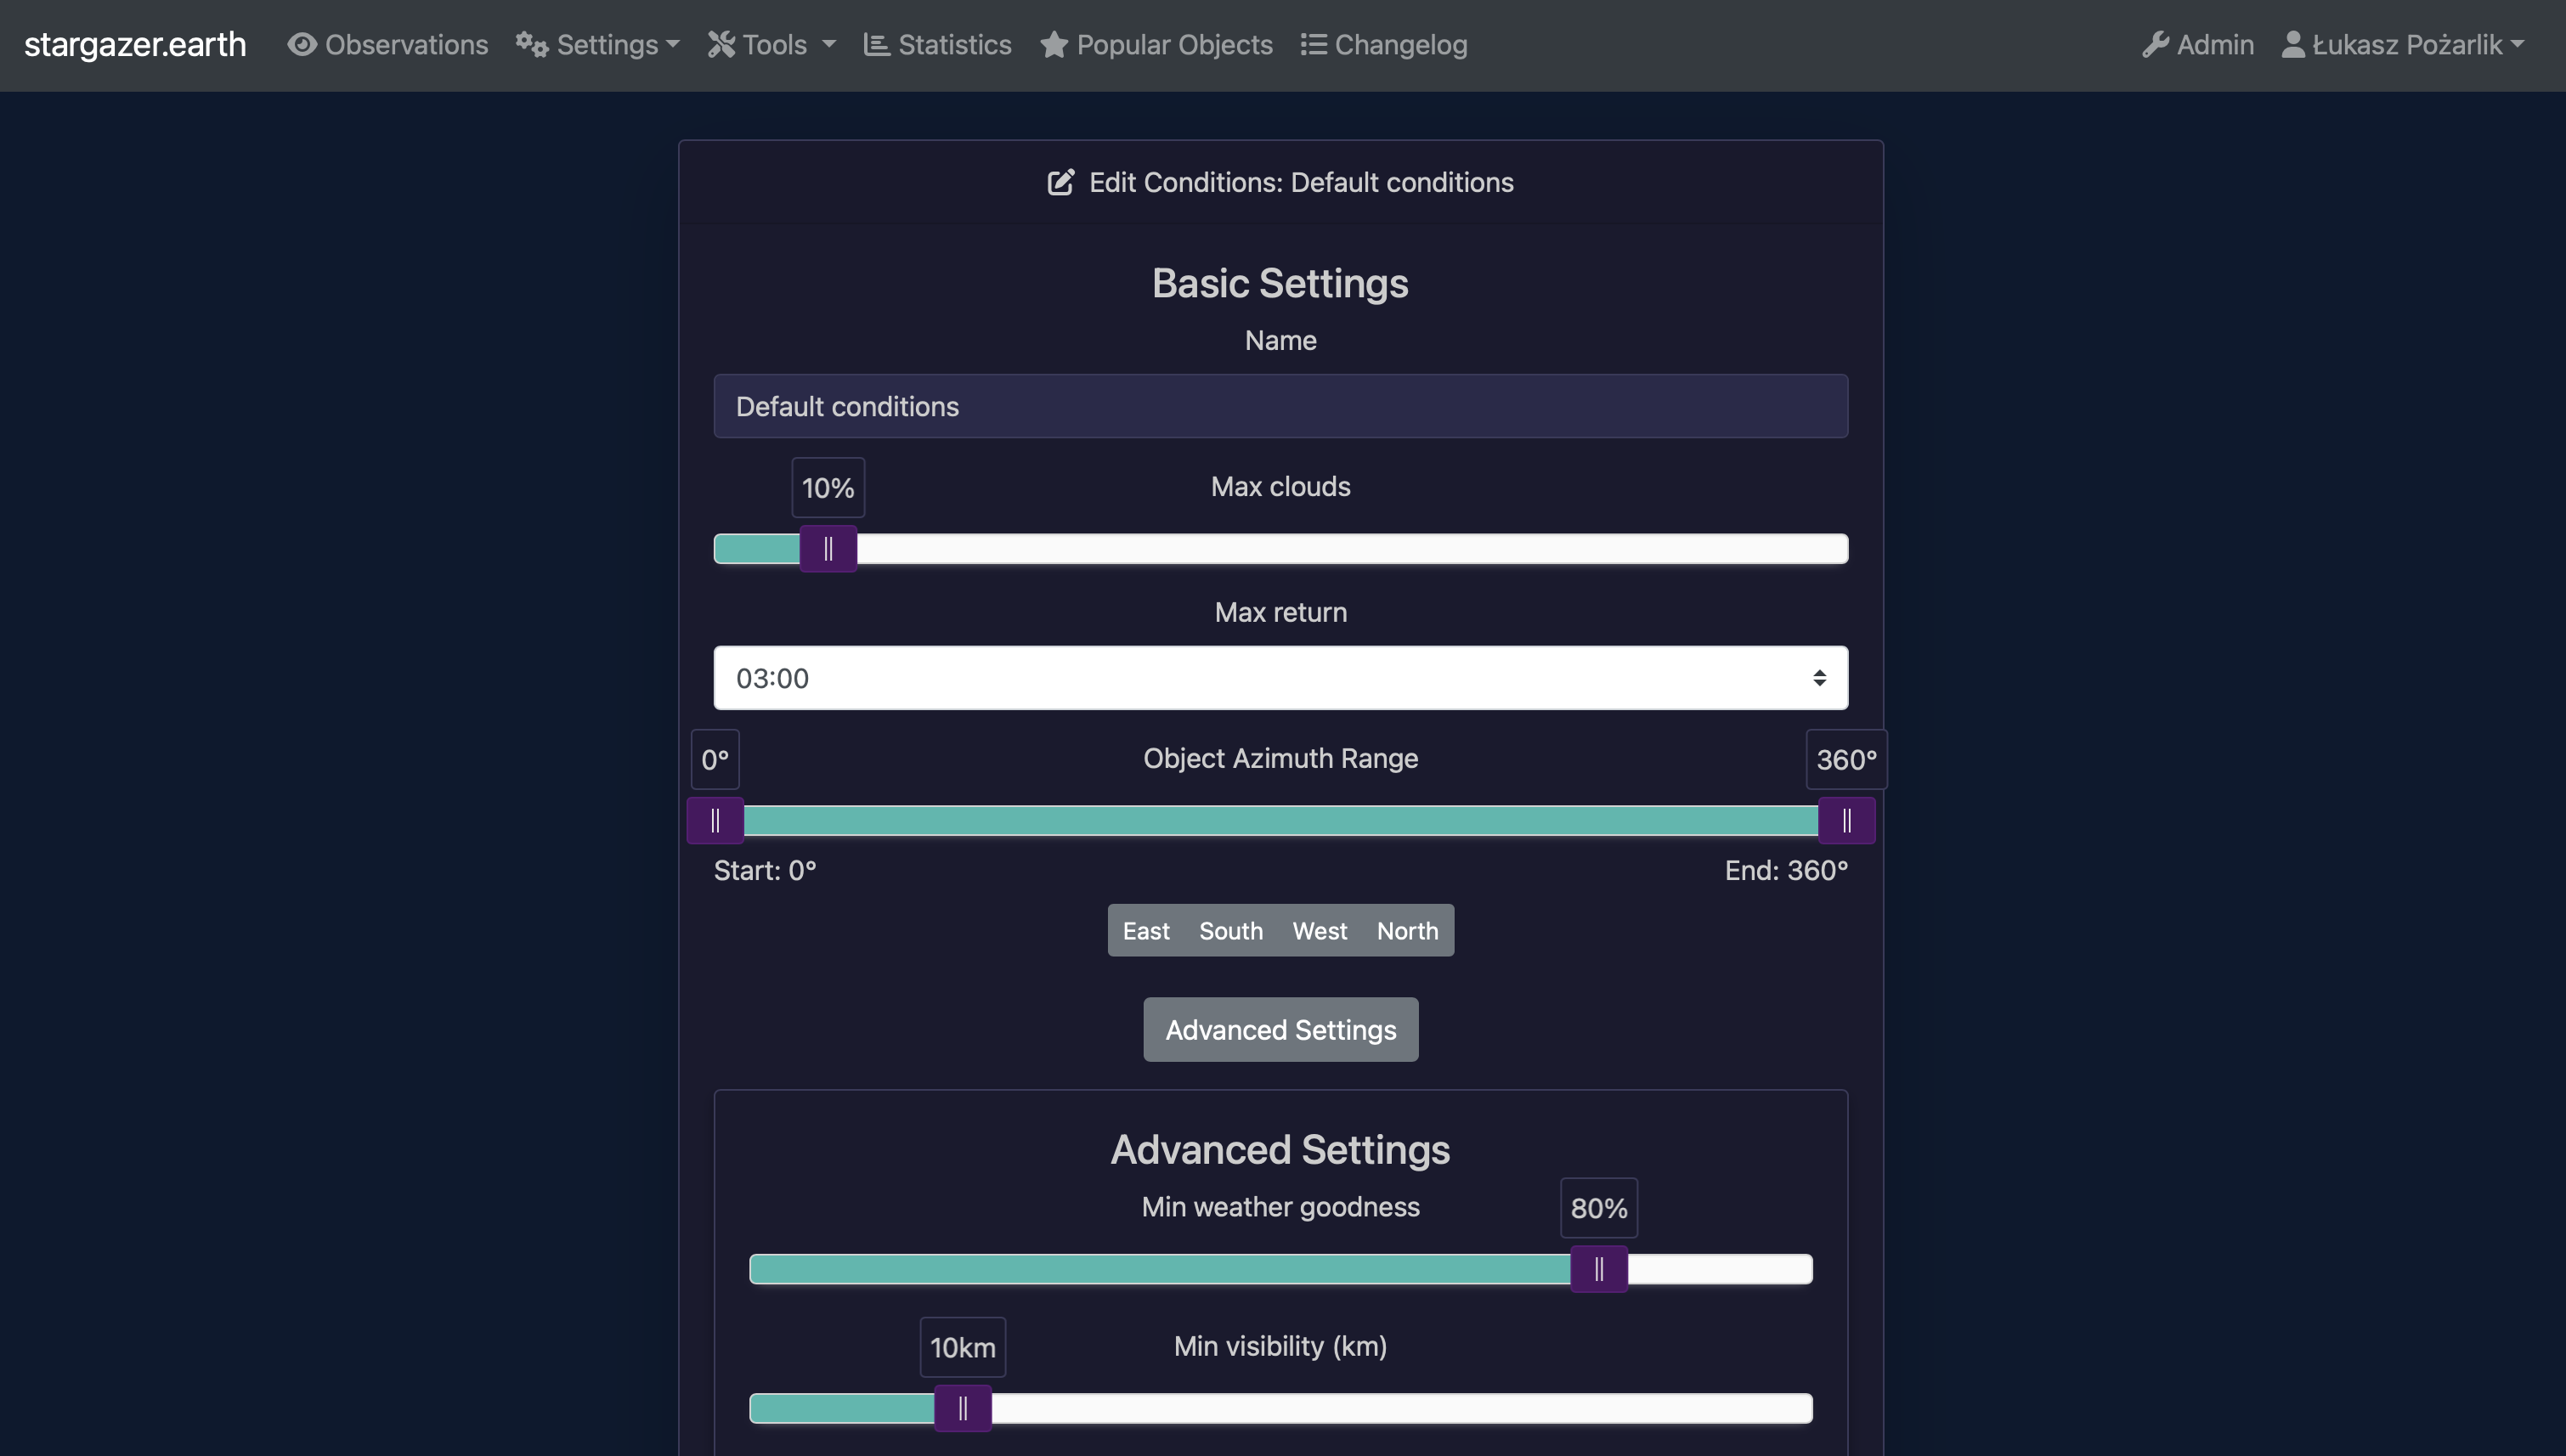Click the list icon beside Changelog
The height and width of the screenshot is (1456, 2566).
[x=1313, y=45]
